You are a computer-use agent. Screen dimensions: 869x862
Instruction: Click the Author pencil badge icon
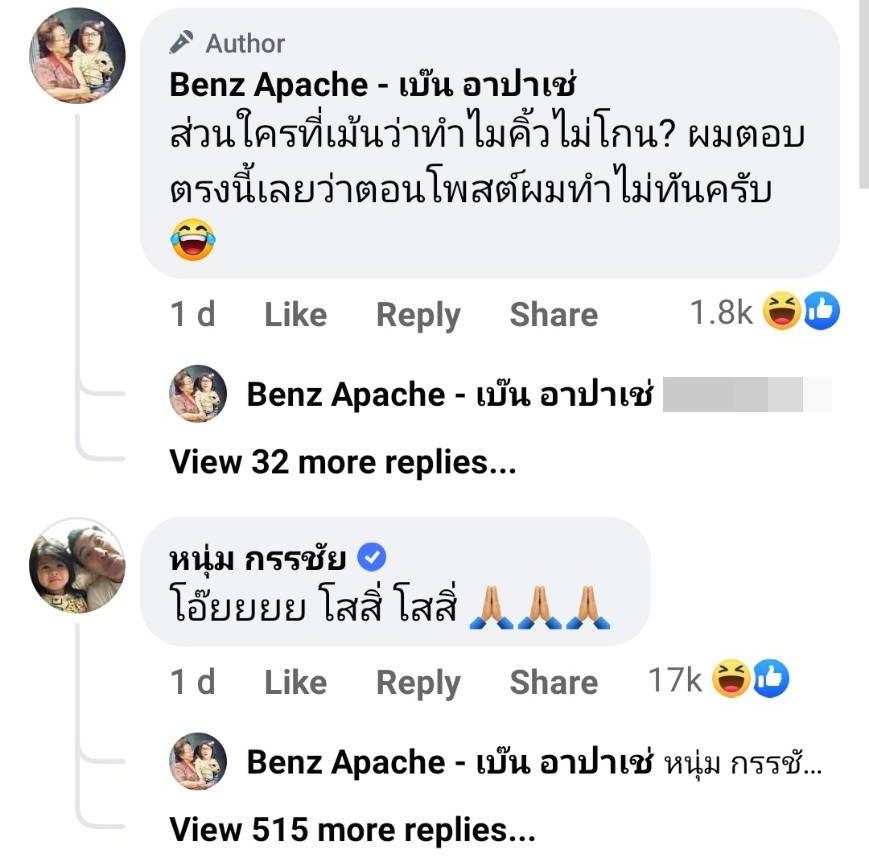[181, 43]
